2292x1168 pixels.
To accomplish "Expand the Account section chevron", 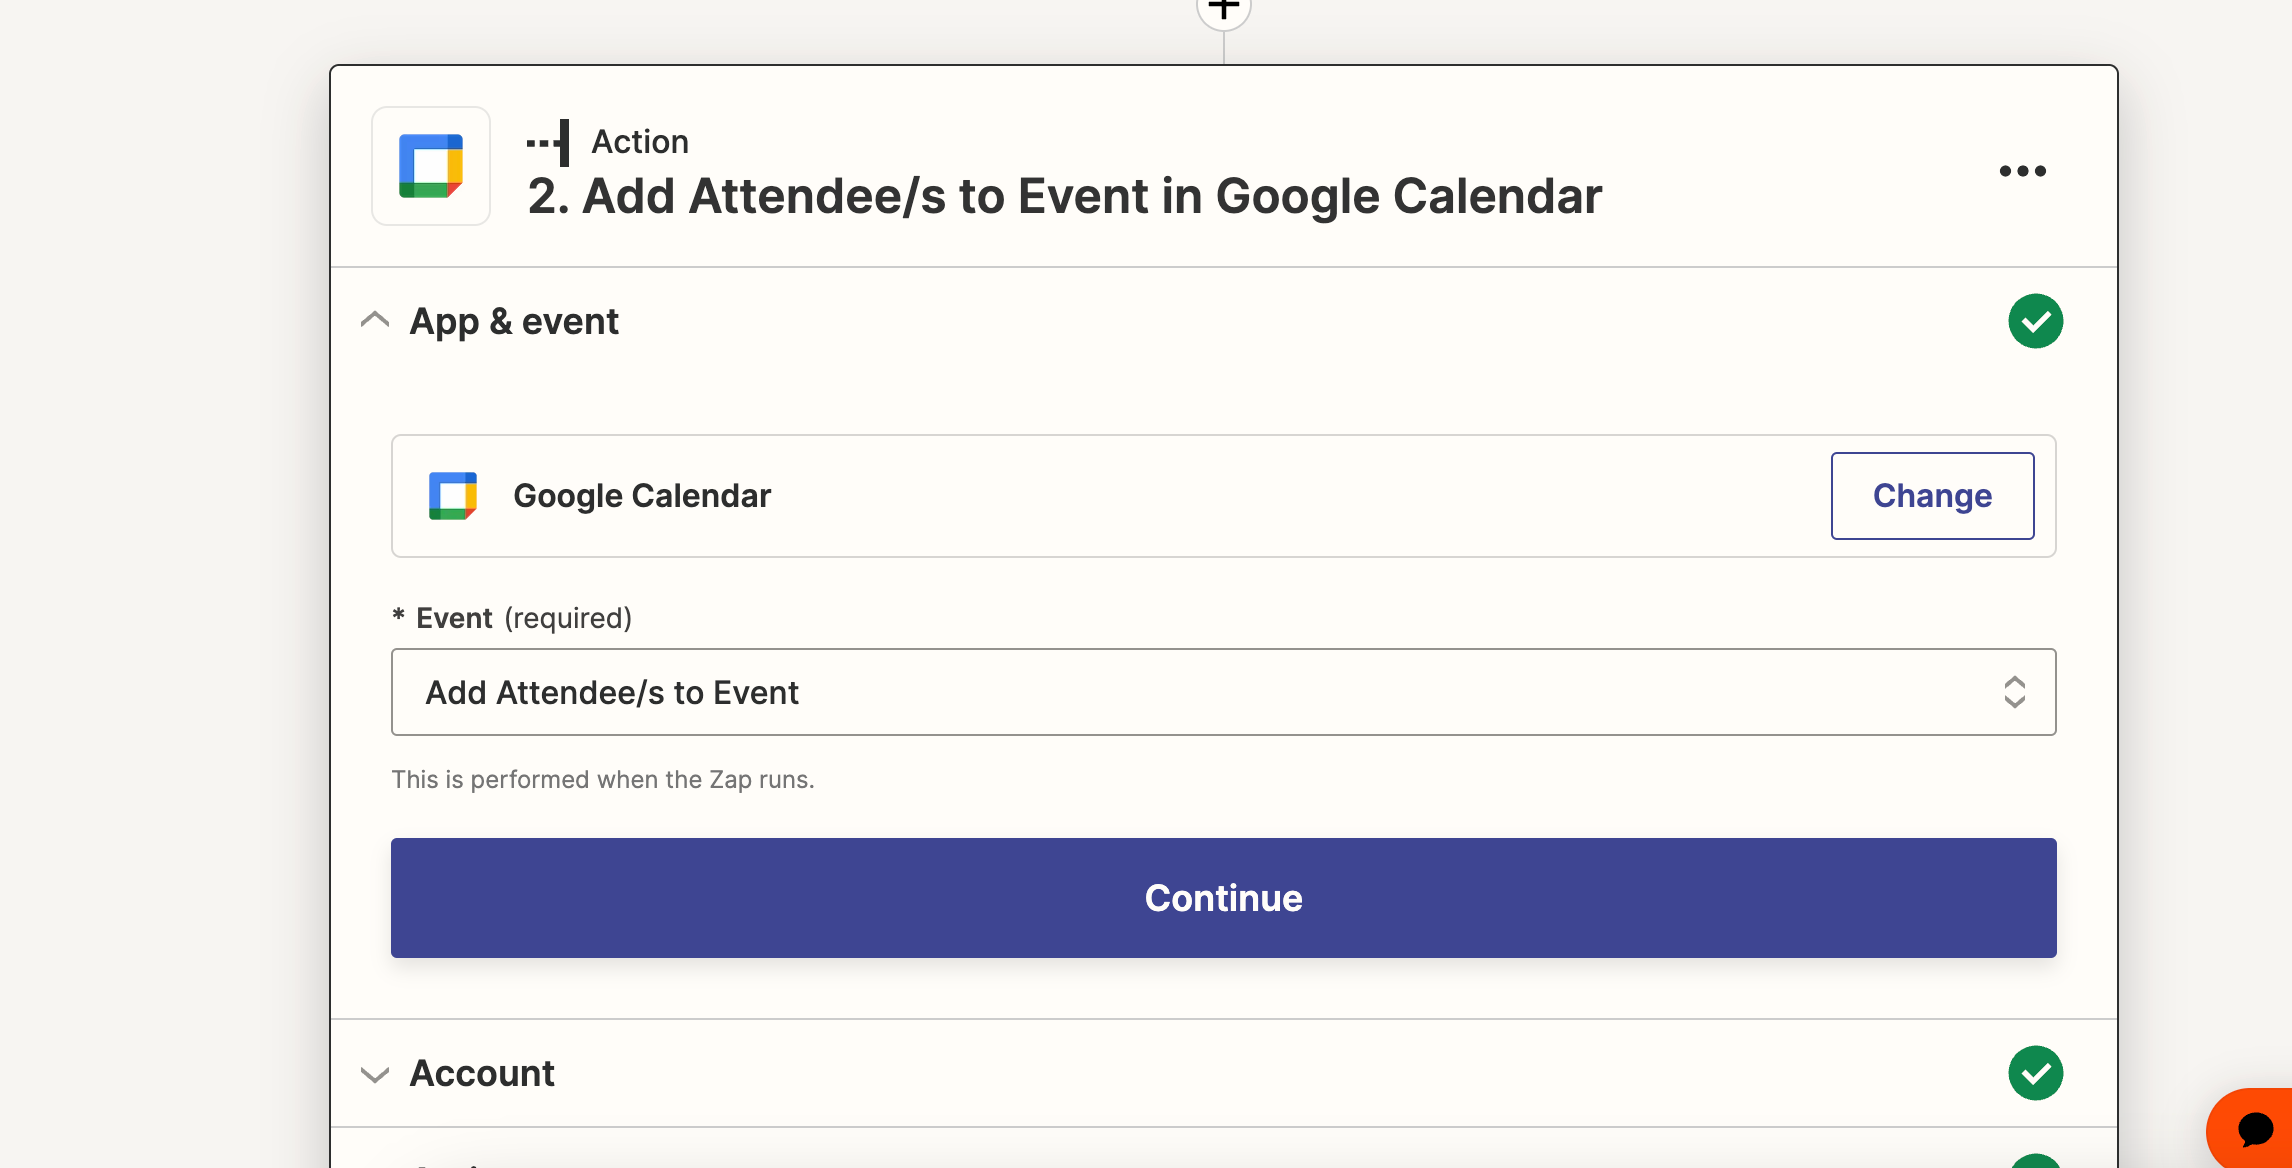I will pos(375,1074).
